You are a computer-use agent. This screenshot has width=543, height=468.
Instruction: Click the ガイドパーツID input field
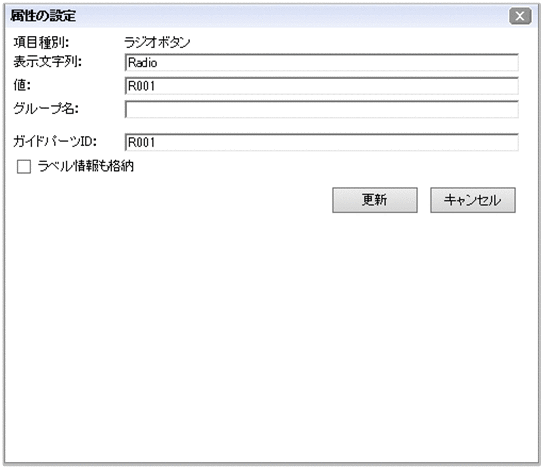[321, 142]
